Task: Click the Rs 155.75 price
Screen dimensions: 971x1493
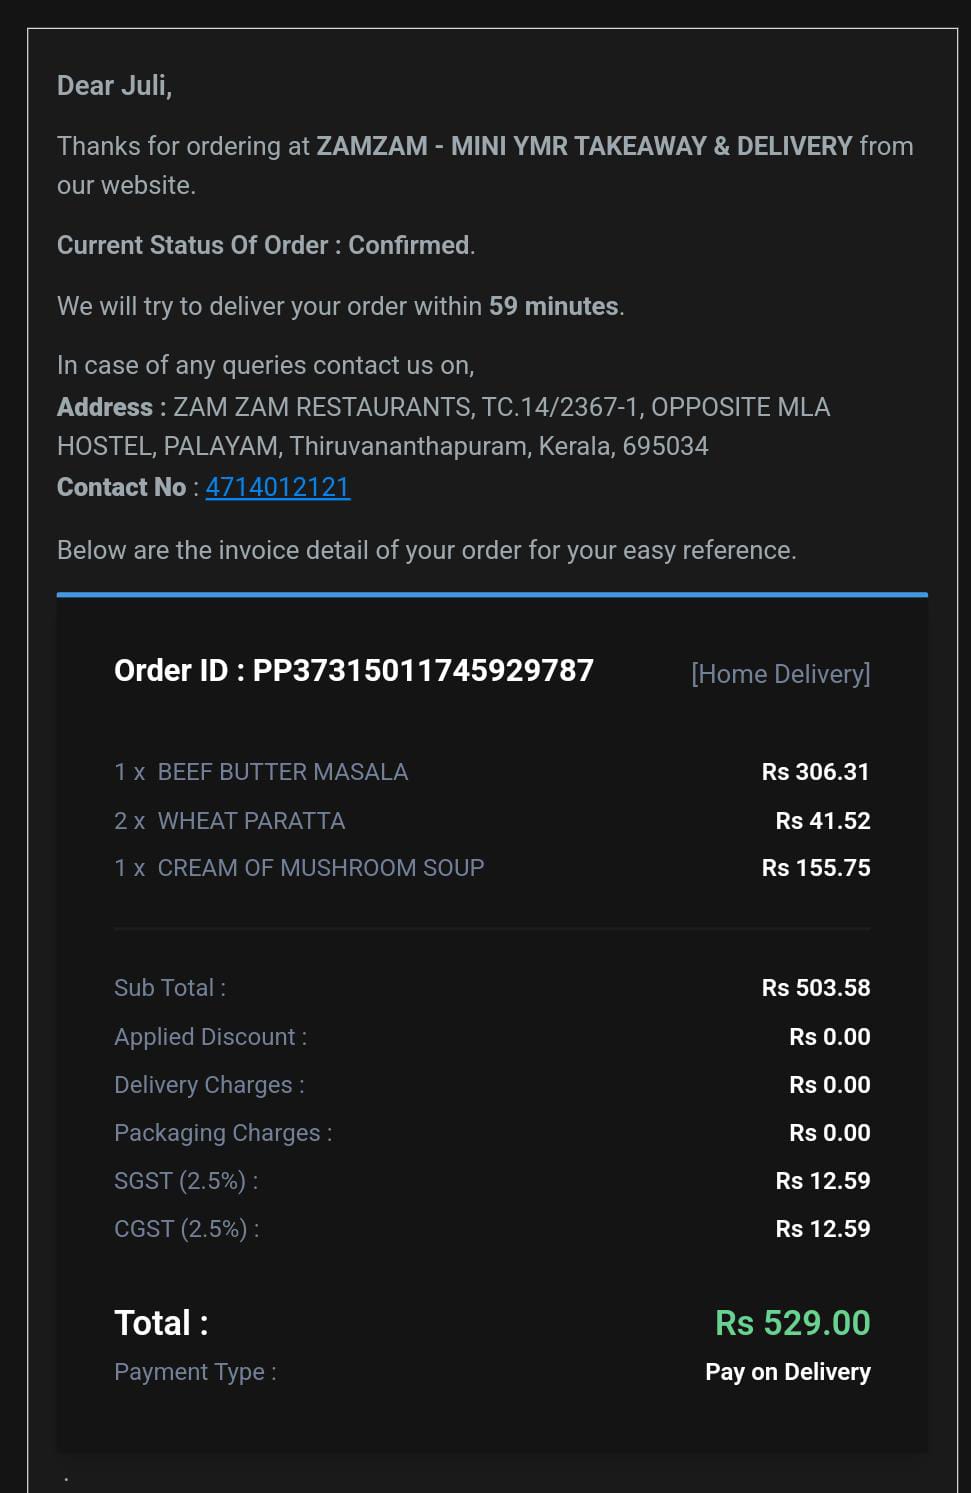Action: (x=816, y=868)
